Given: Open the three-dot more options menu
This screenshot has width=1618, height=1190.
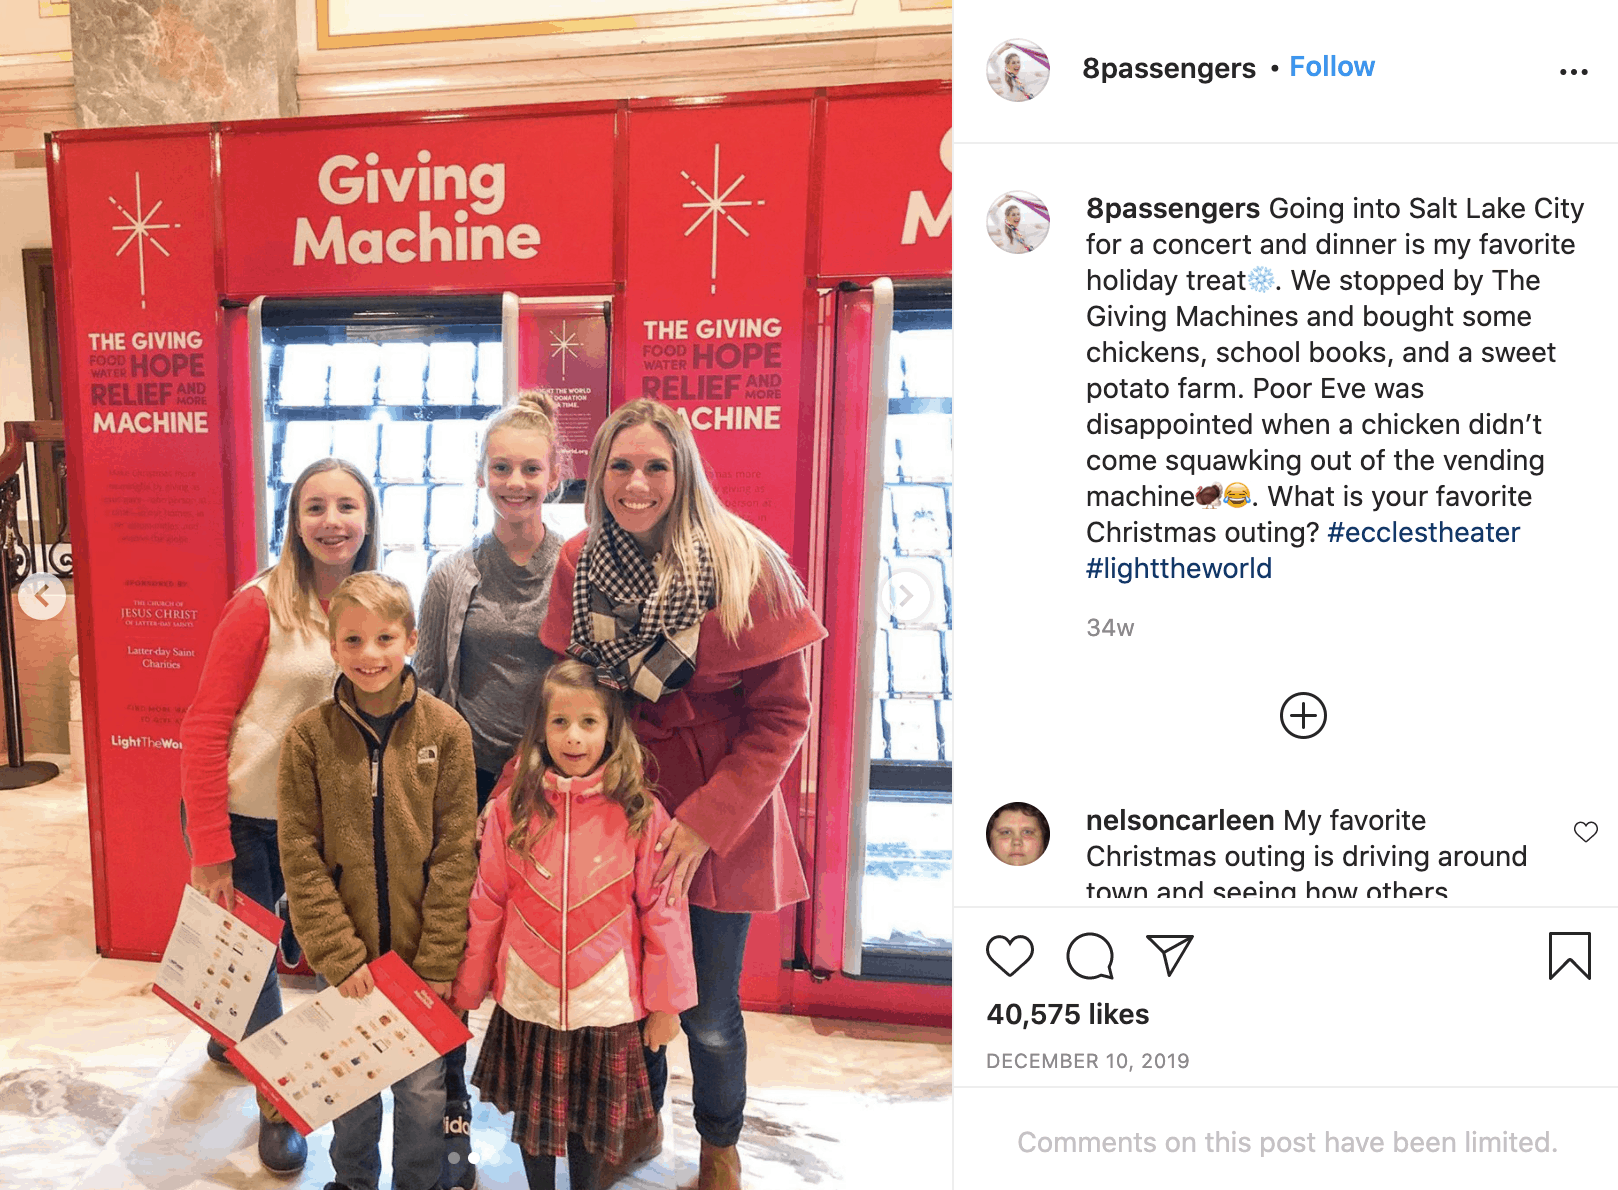Looking at the screenshot, I should tap(1573, 72).
